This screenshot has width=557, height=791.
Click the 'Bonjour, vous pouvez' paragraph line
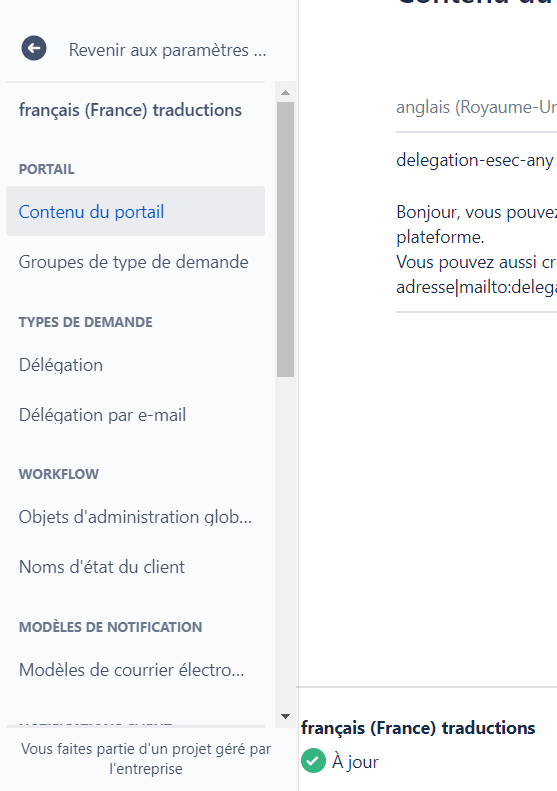[476, 212]
